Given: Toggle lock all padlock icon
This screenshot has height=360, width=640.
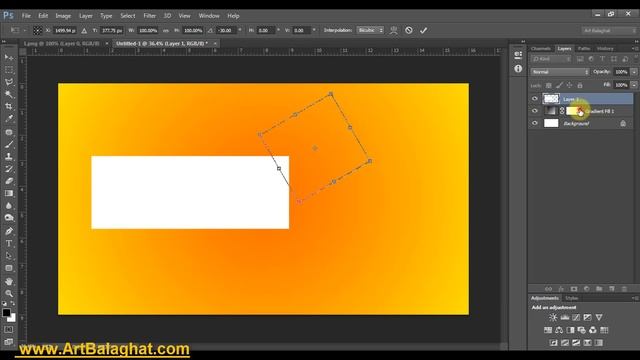Looking at the screenshot, I should tap(580, 85).
